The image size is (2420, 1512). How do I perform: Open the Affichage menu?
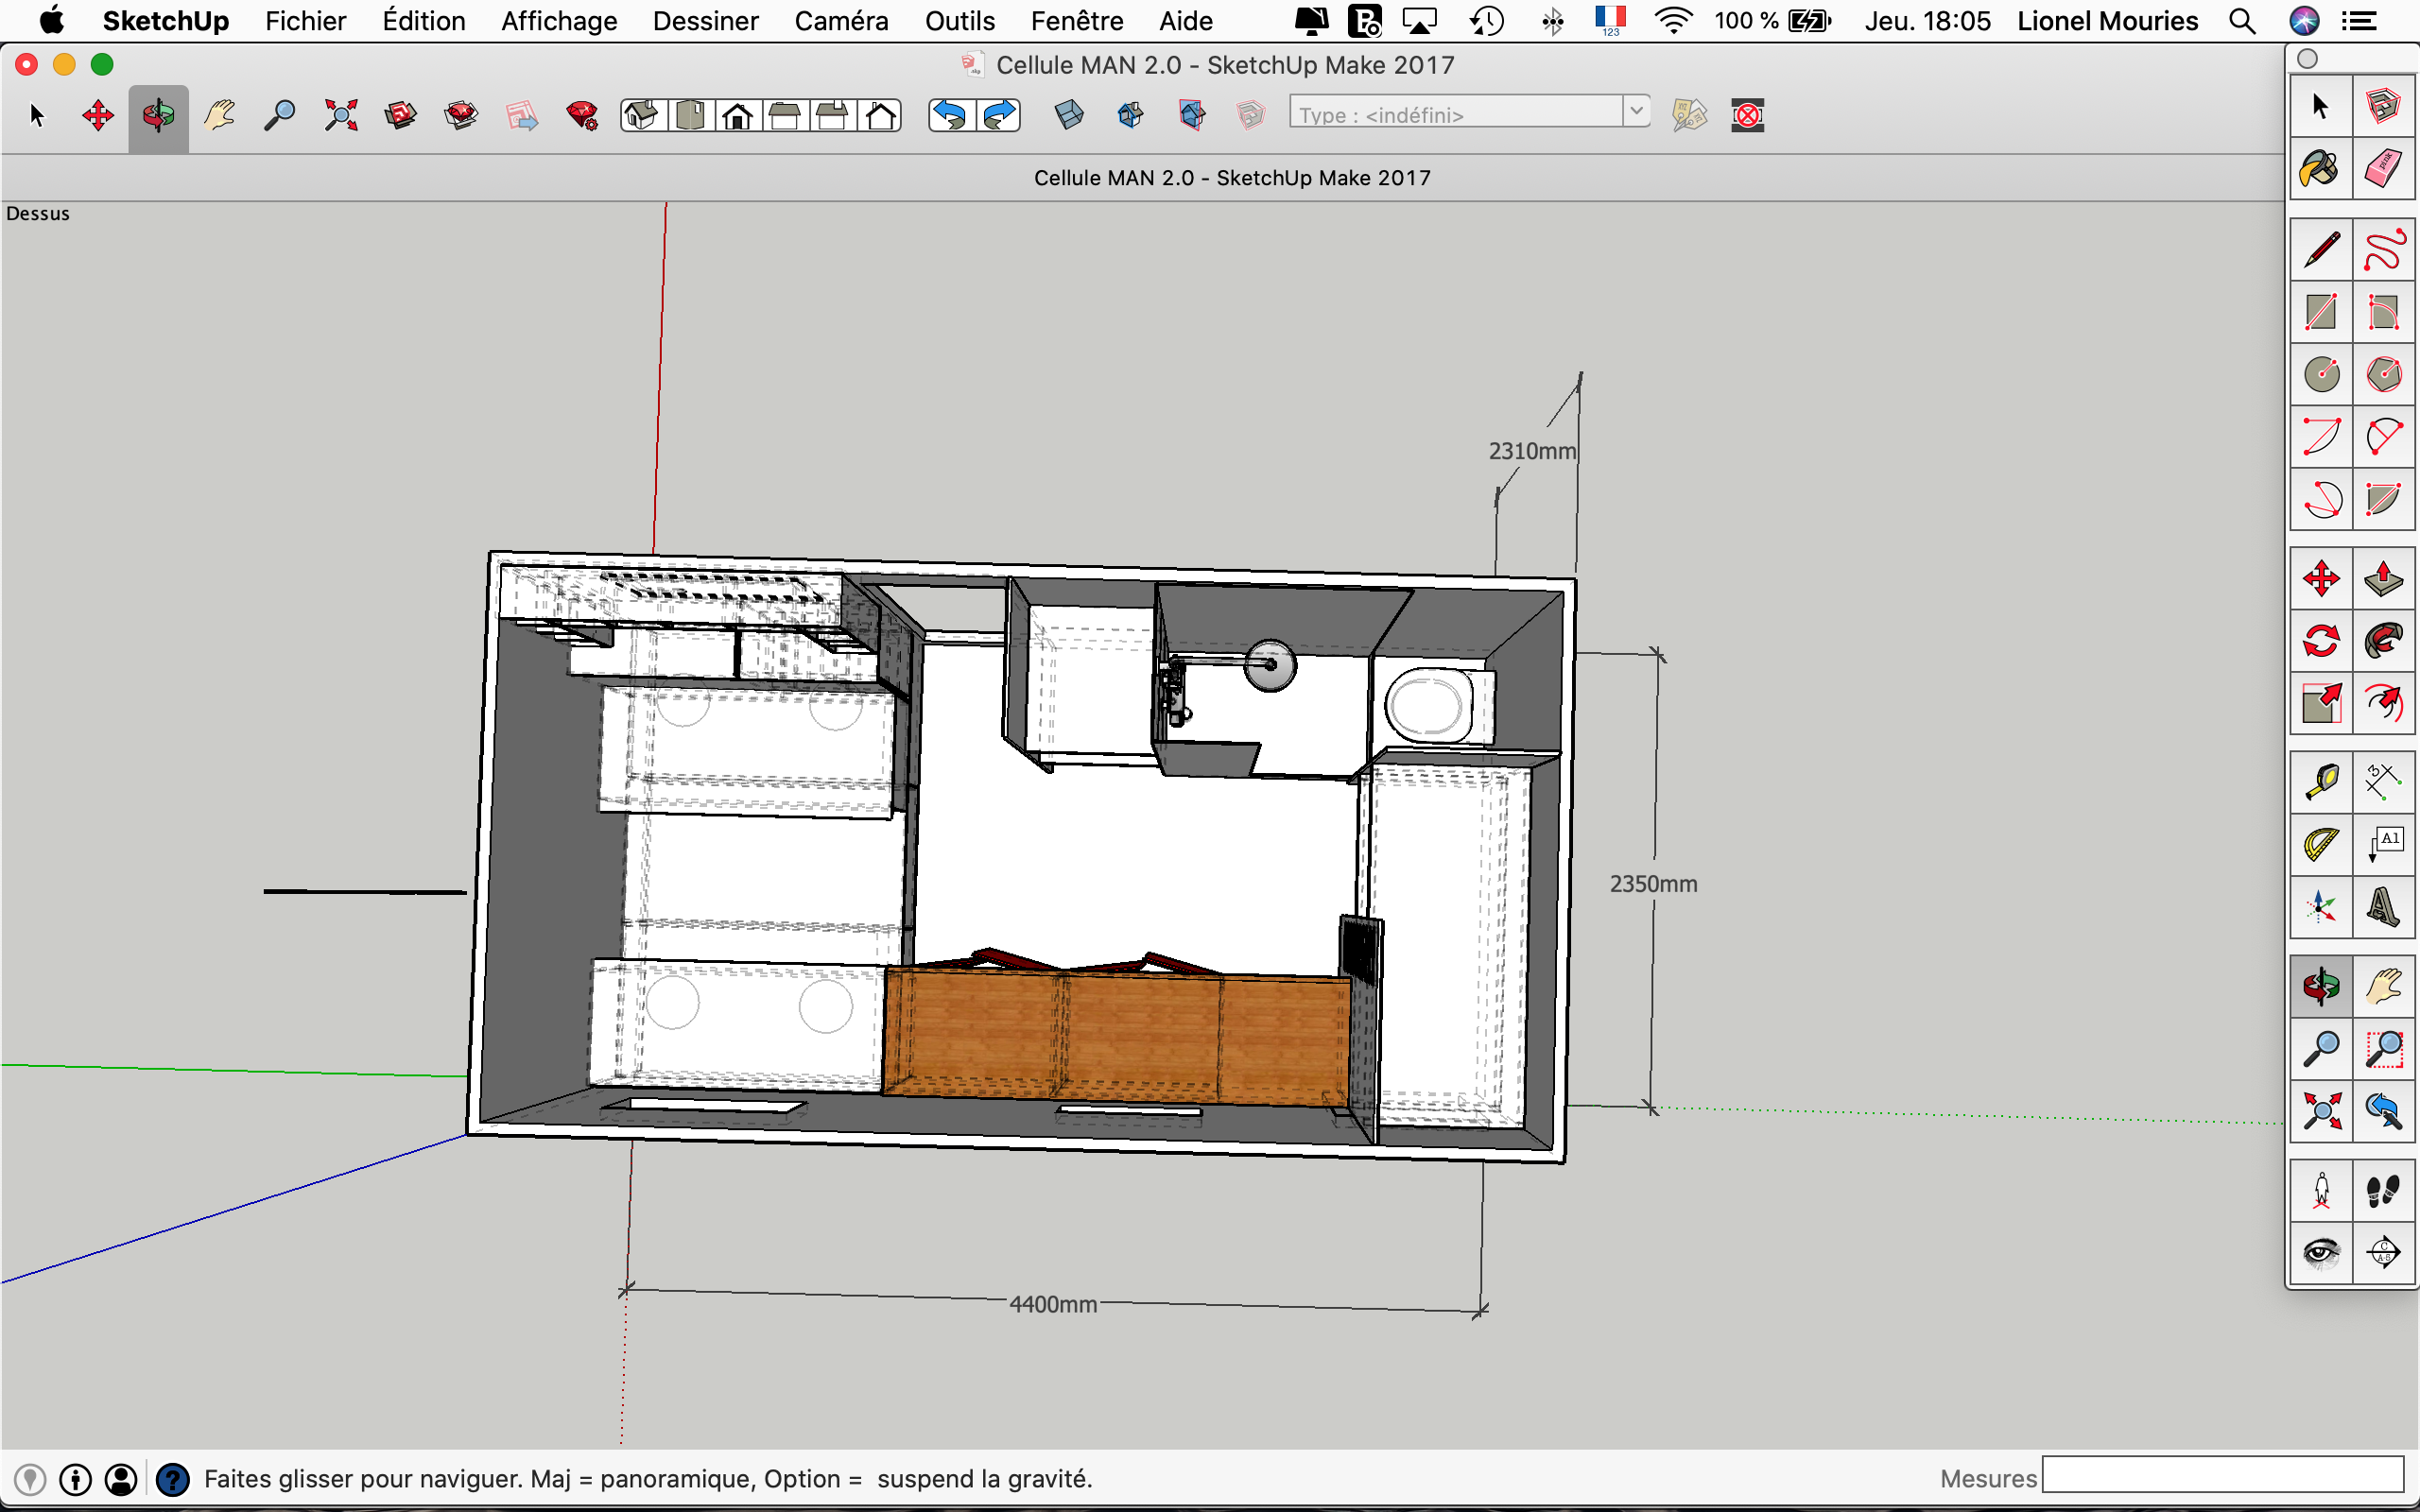(x=559, y=21)
